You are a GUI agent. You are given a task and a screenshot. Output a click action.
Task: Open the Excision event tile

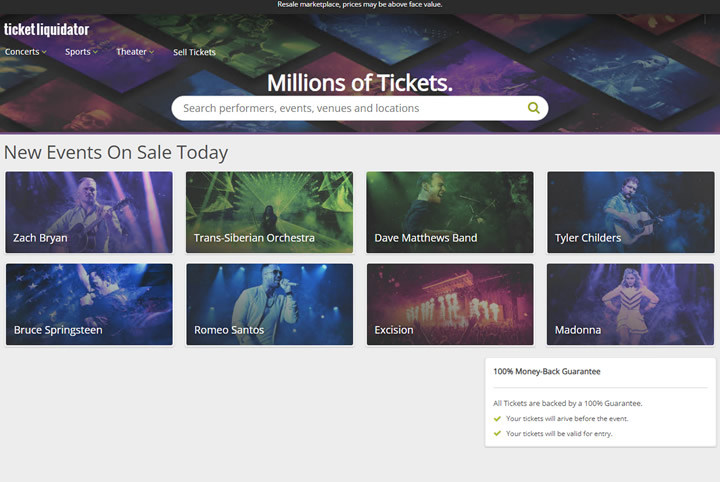pyautogui.click(x=450, y=304)
